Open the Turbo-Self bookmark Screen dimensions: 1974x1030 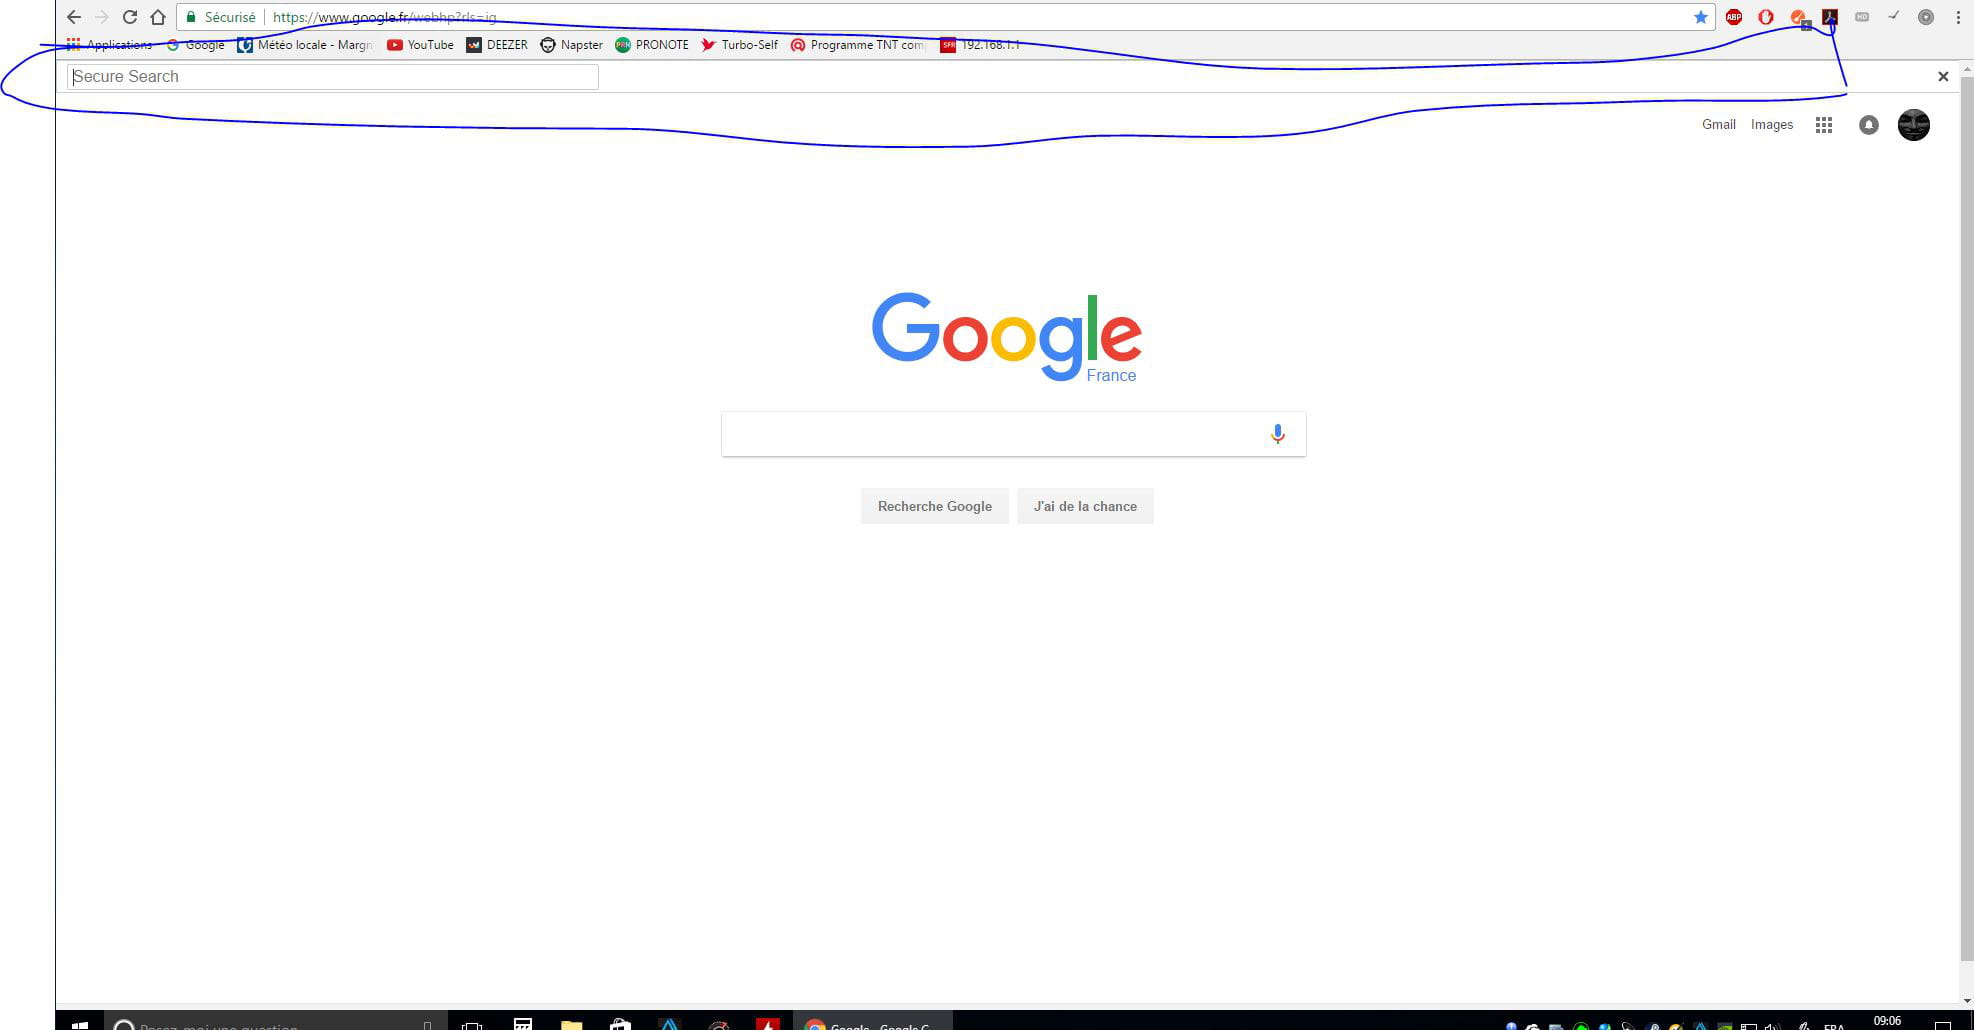pos(739,45)
